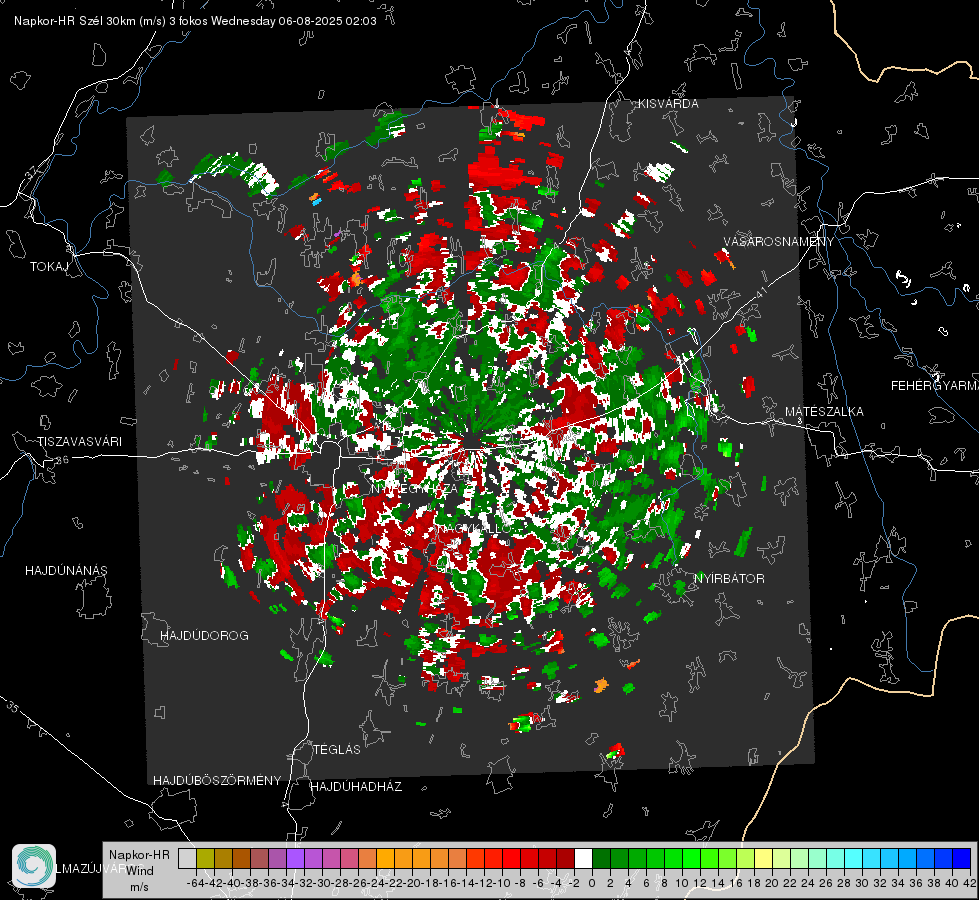The height and width of the screenshot is (900, 979).
Task: Select the olive -64 to -42 swatch
Action: point(205,858)
